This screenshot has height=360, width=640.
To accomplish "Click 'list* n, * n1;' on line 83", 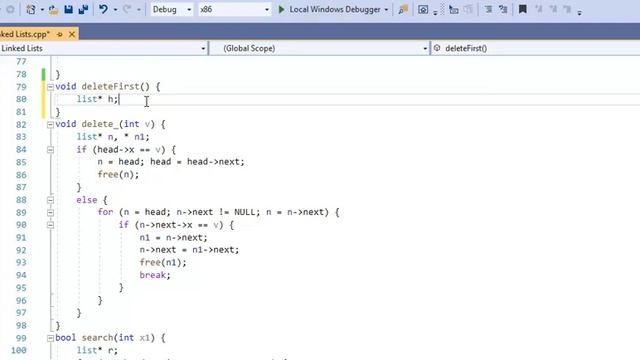I will pos(113,137).
